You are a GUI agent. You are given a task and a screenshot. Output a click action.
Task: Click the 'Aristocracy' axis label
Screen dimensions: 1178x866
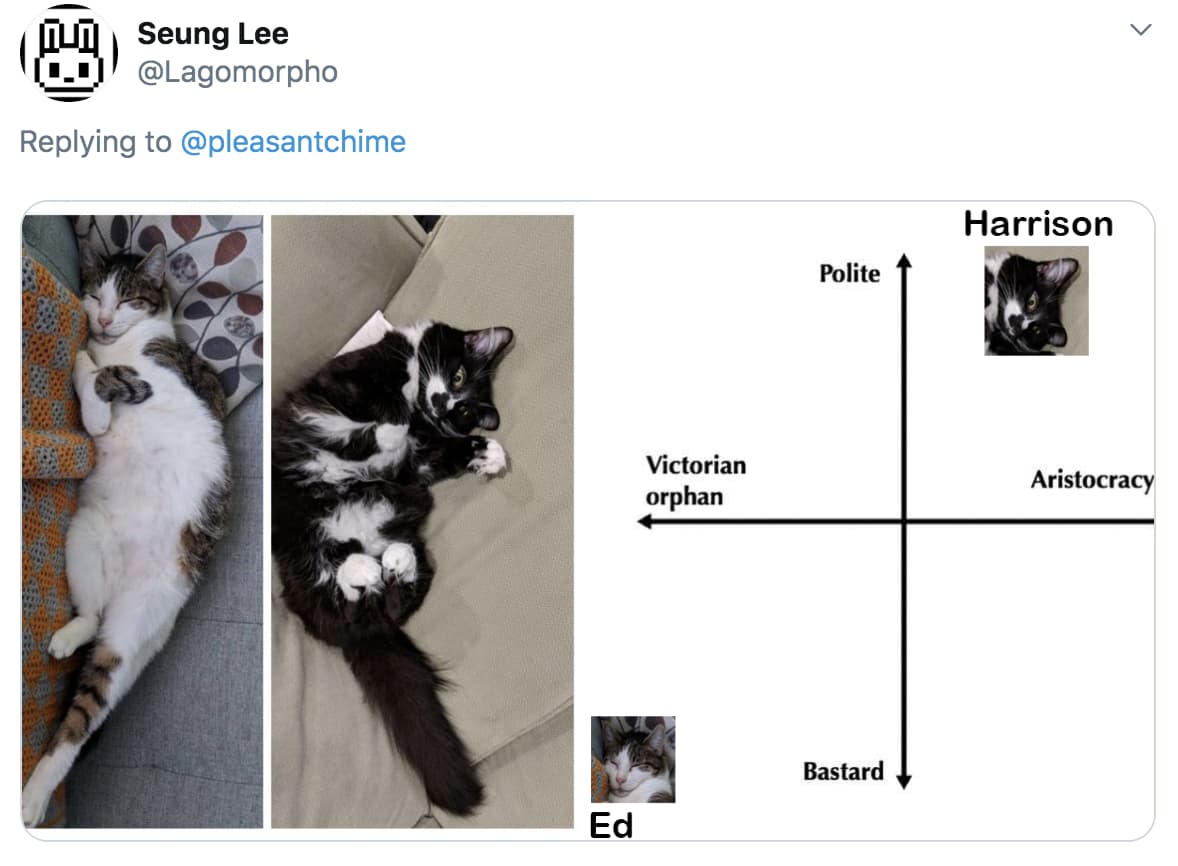[x=1092, y=481]
